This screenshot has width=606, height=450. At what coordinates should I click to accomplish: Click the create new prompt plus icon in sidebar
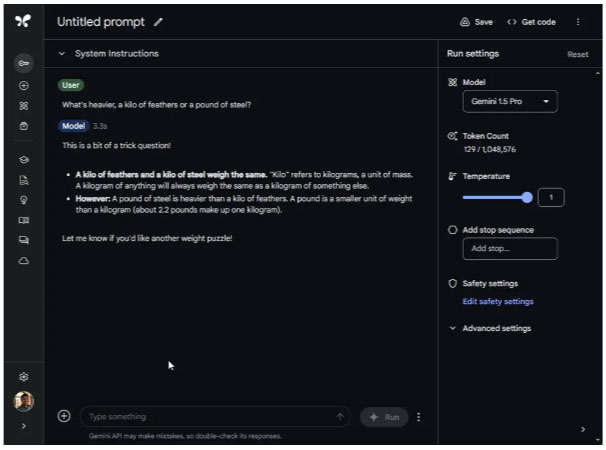24,86
